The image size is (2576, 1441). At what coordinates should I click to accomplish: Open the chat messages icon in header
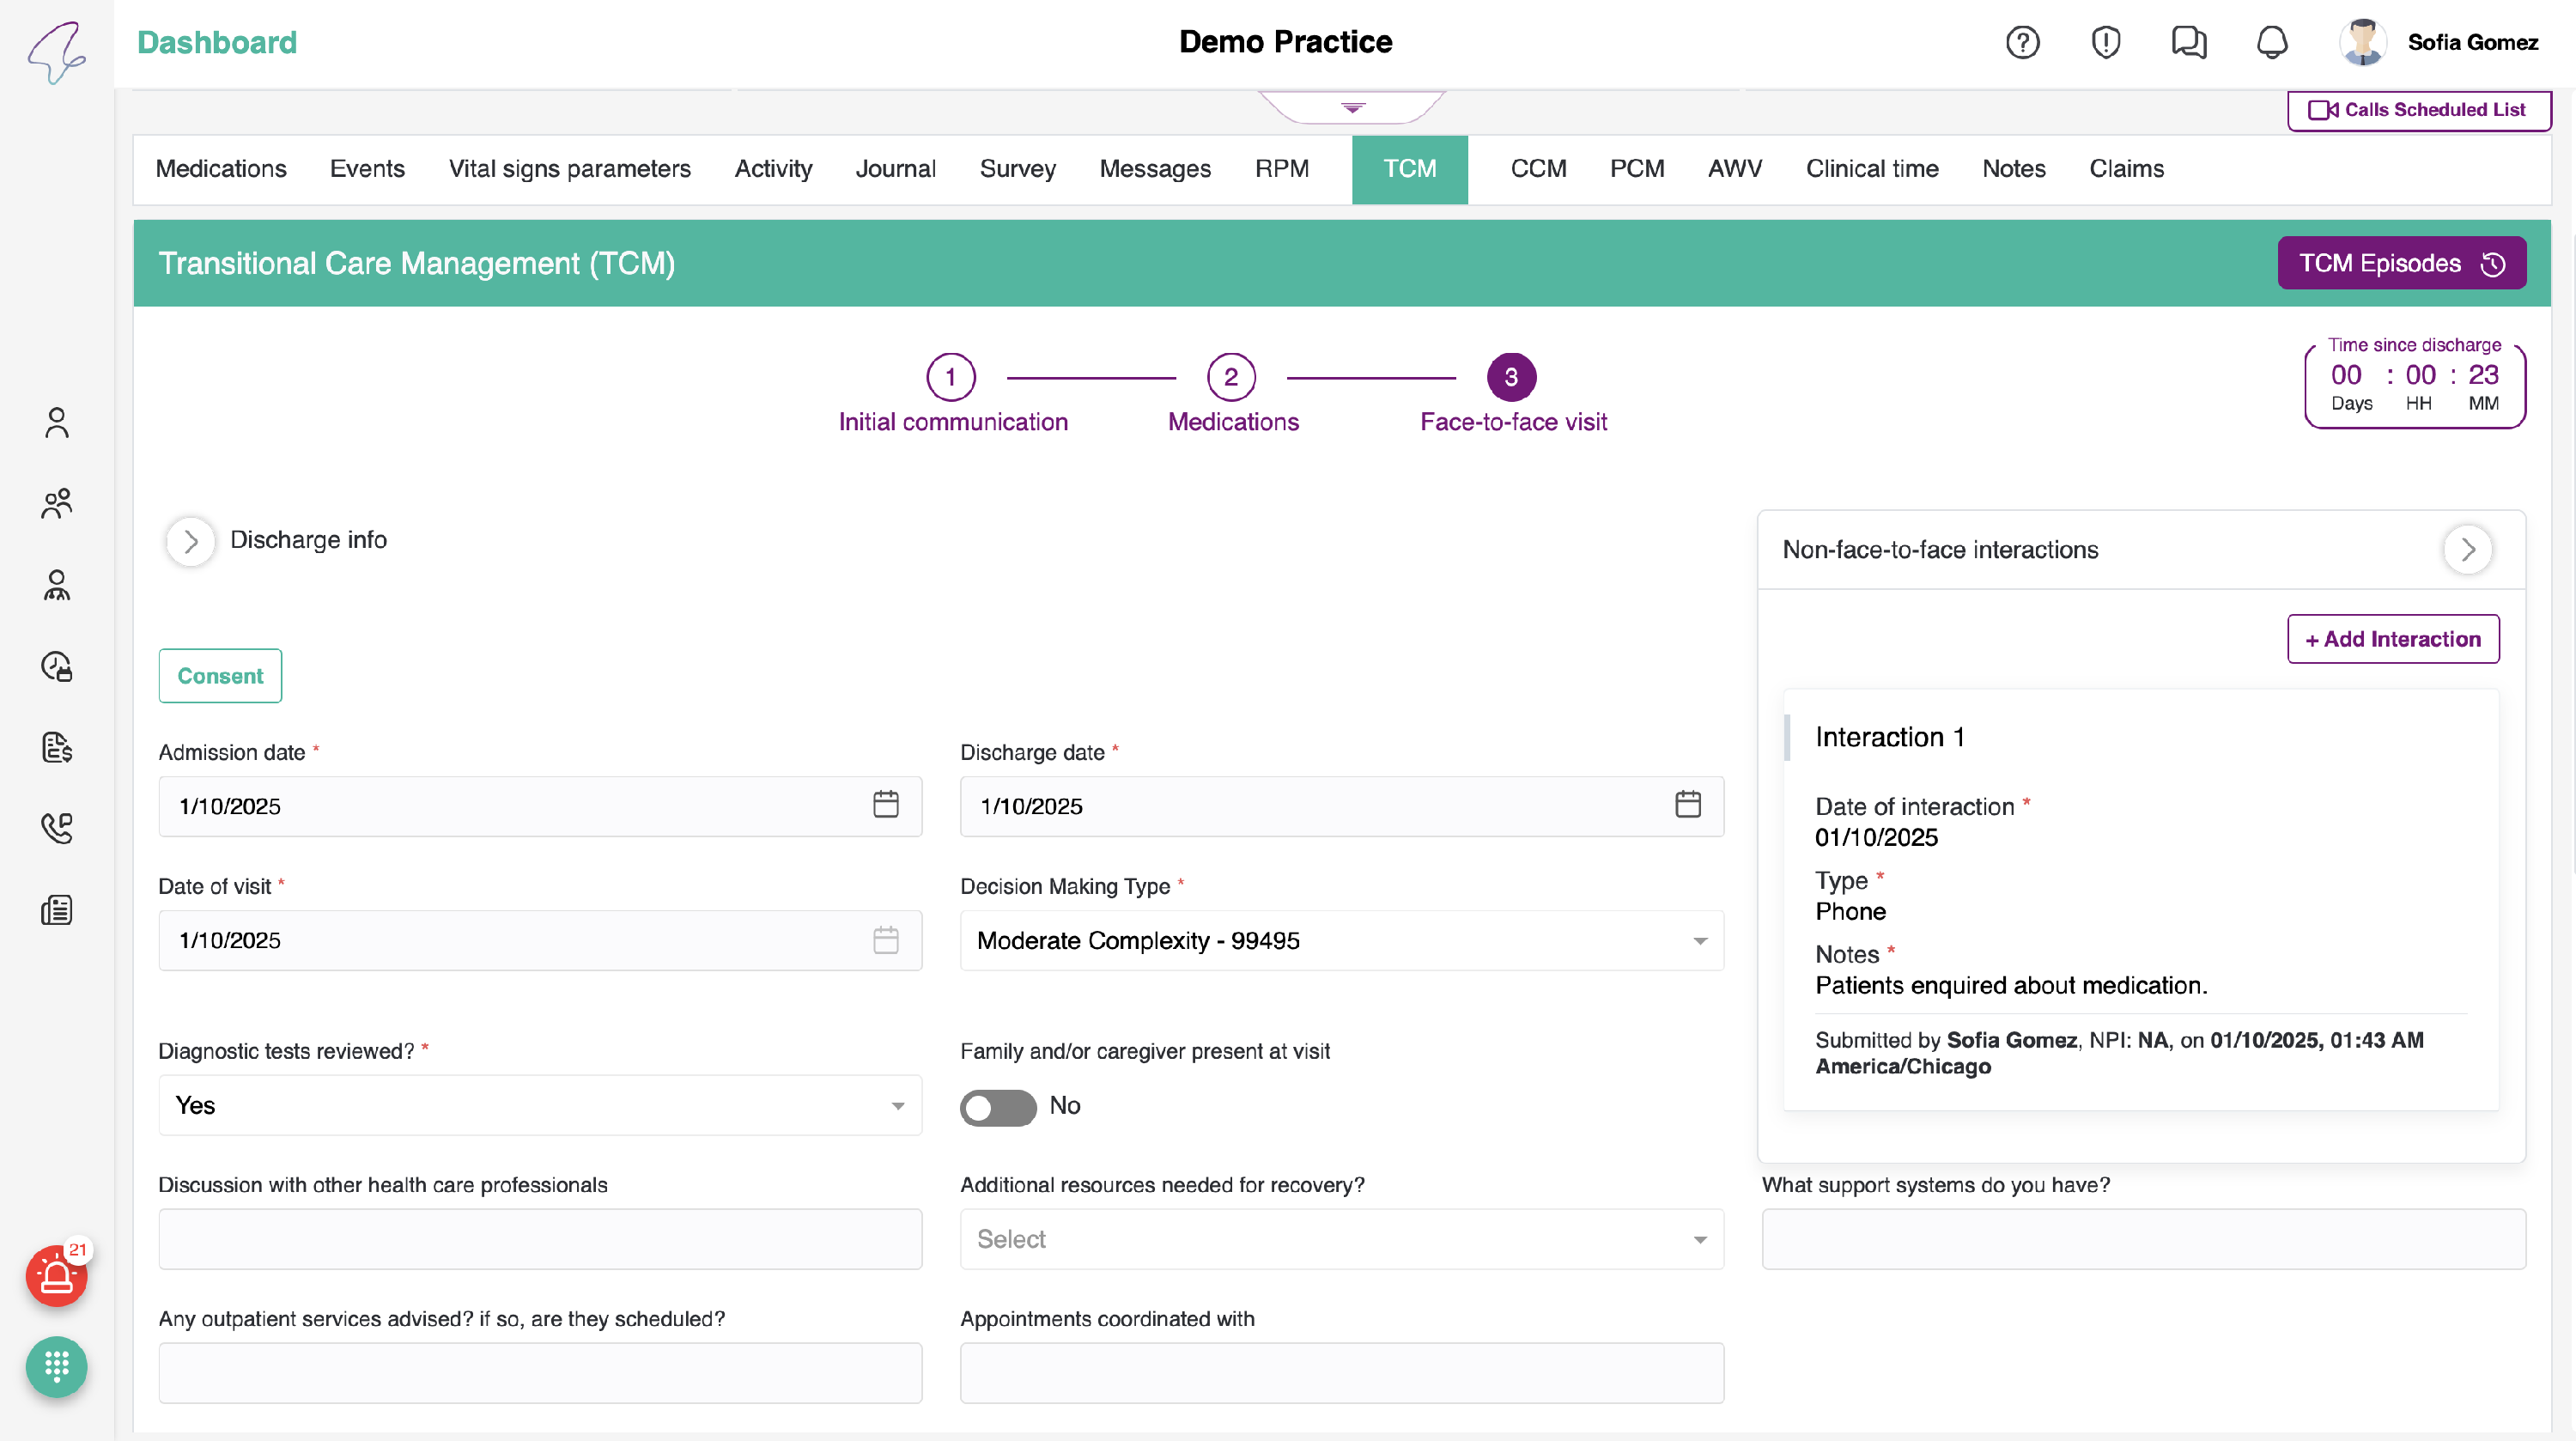tap(2189, 42)
